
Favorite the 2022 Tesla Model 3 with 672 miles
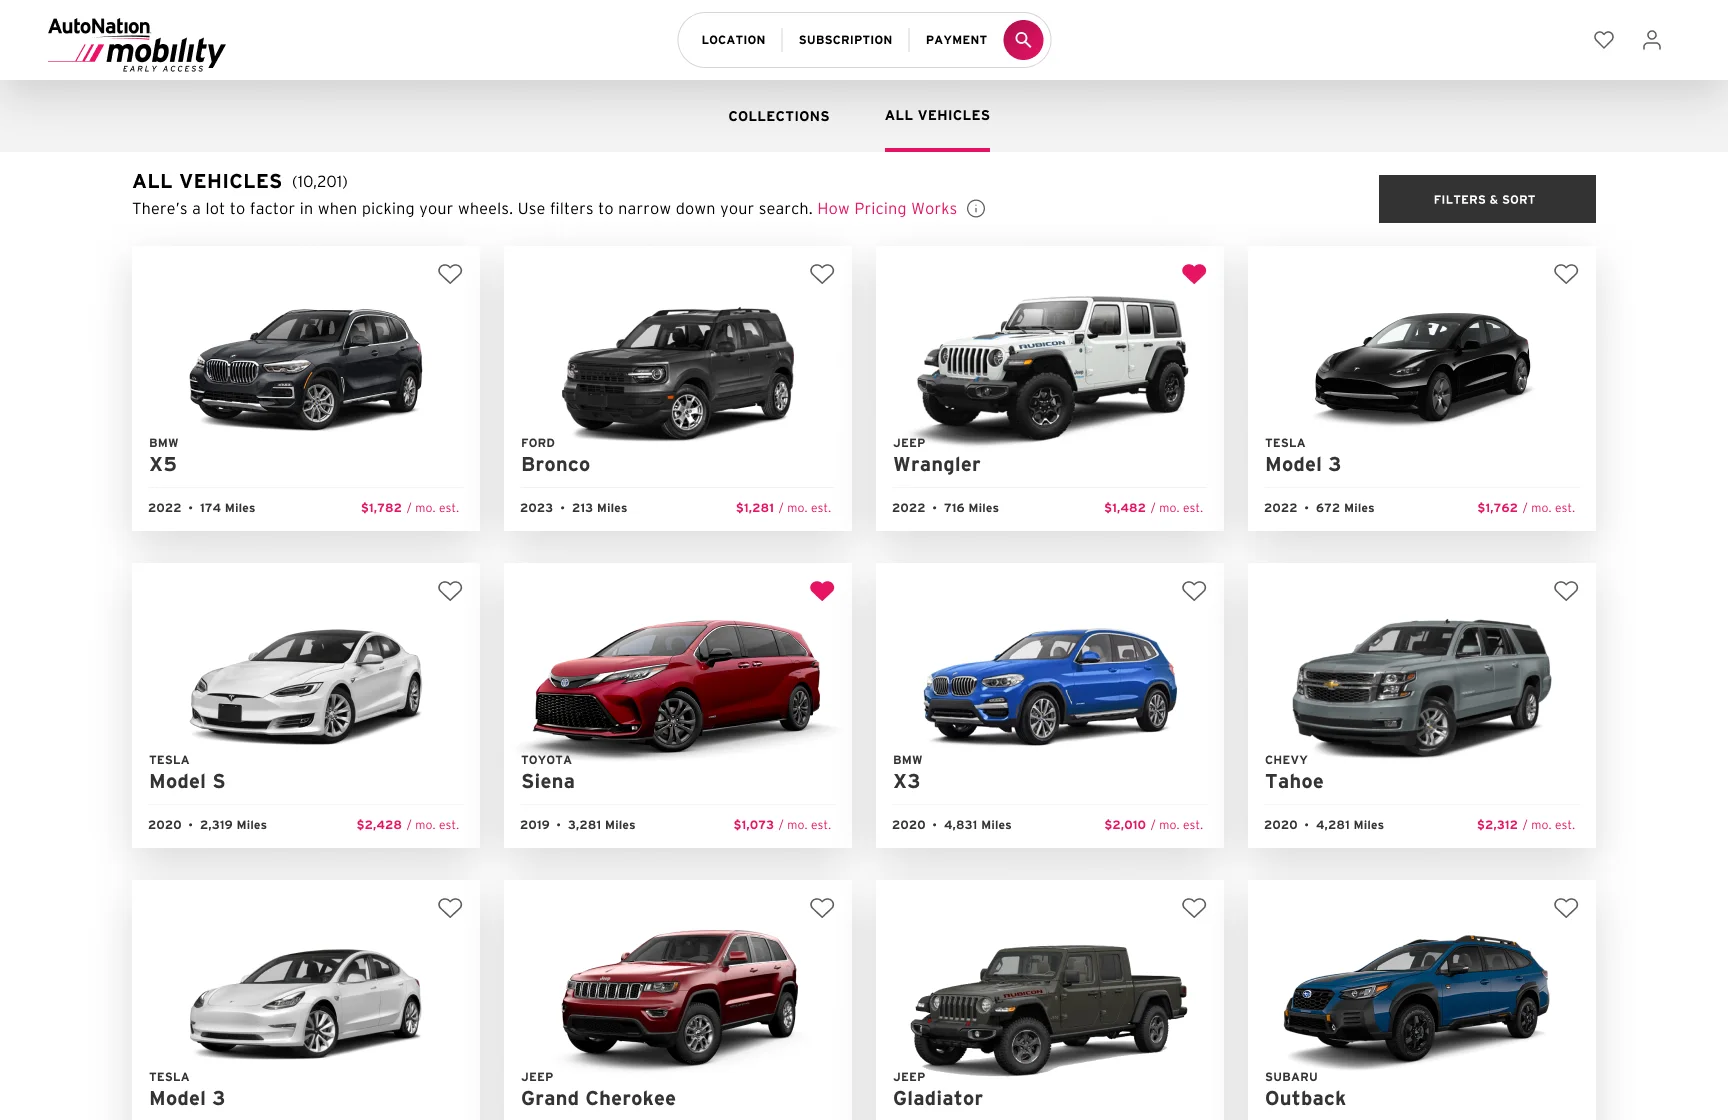tap(1566, 274)
